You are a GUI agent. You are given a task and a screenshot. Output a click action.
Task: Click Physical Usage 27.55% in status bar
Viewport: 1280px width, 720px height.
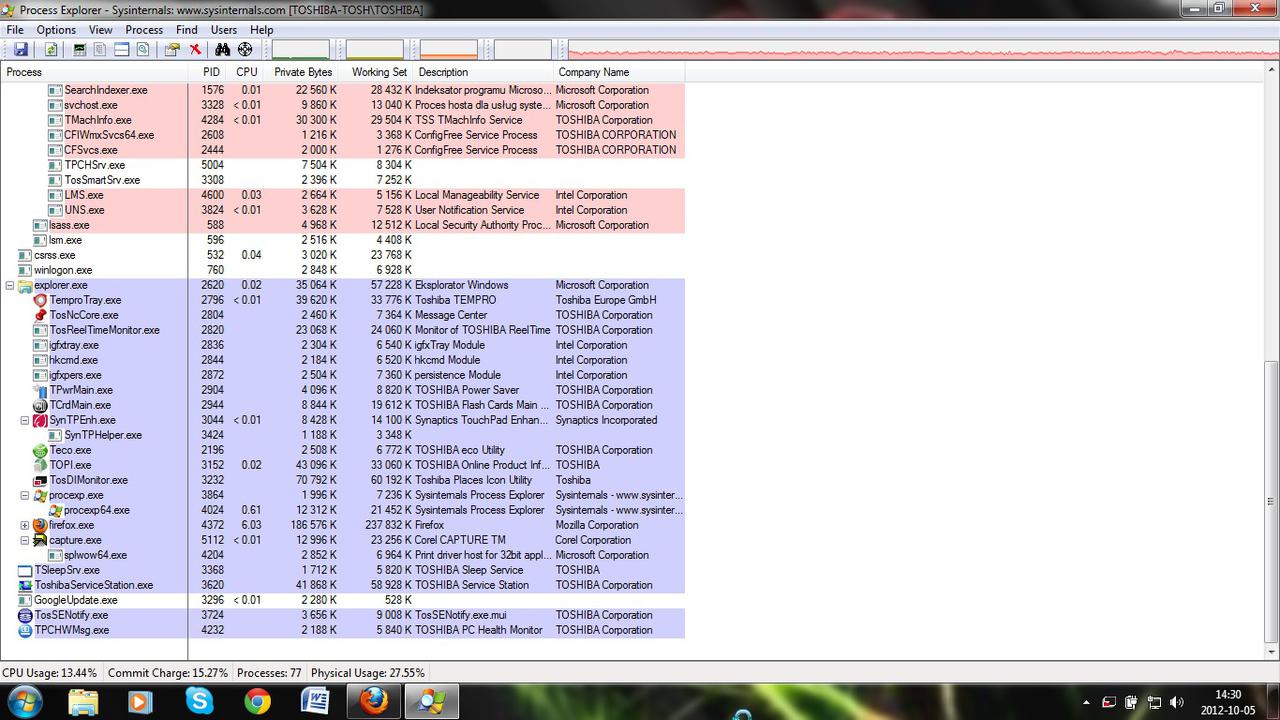pyautogui.click(x=368, y=673)
